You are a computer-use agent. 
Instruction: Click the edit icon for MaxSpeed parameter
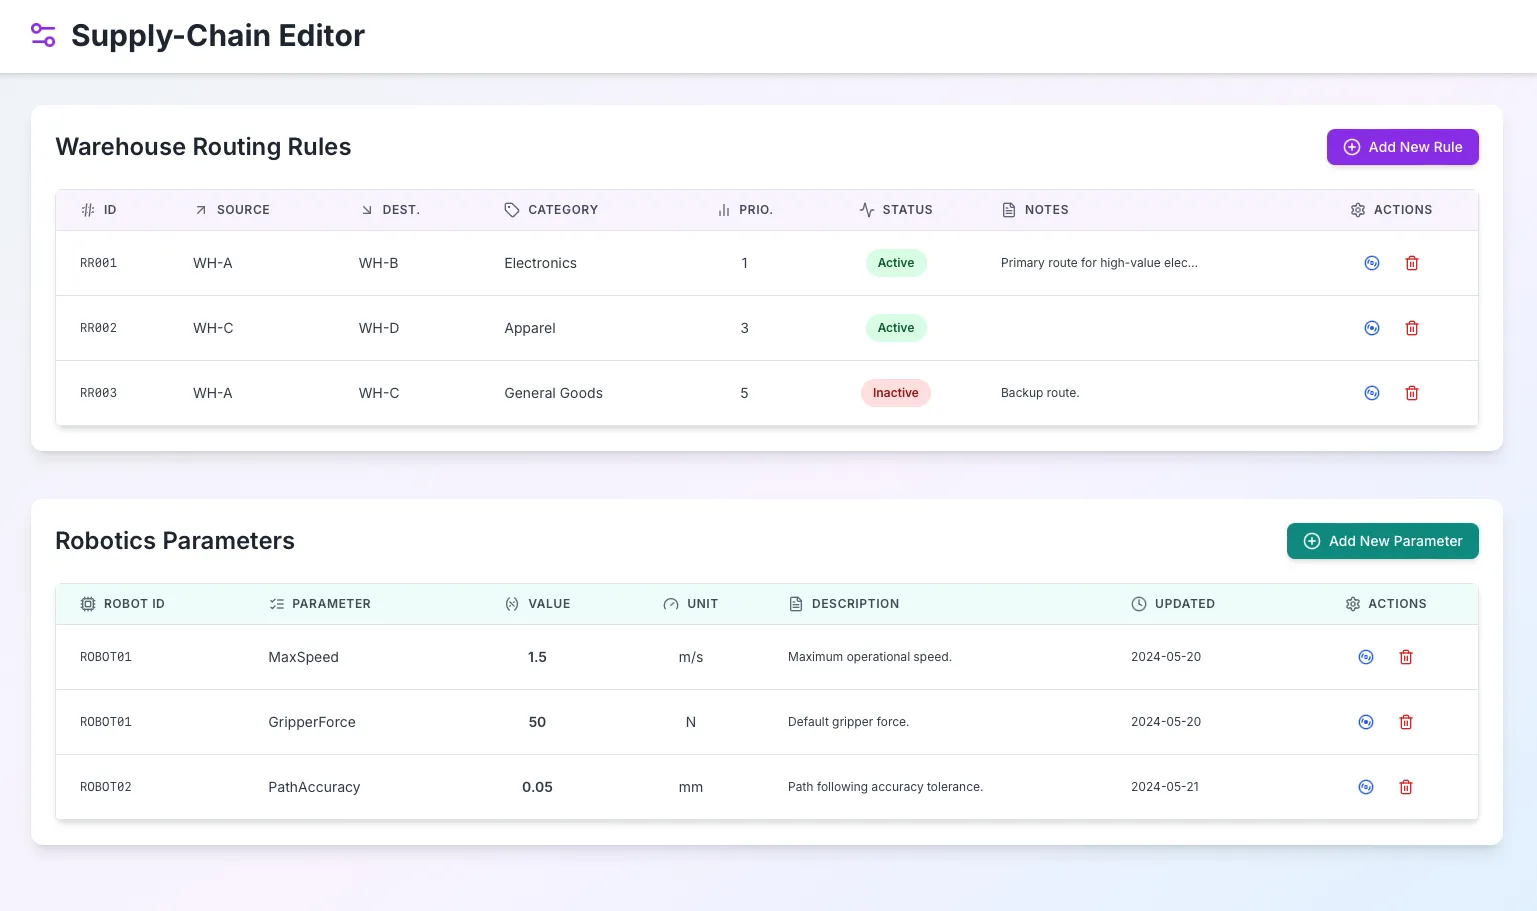click(1365, 657)
